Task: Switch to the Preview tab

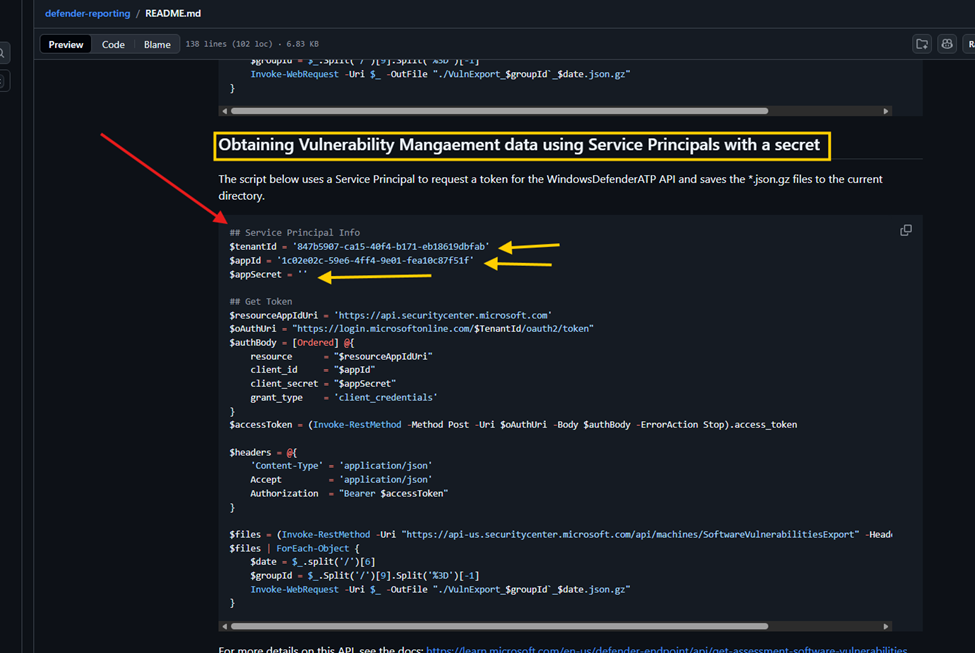Action: 66,44
